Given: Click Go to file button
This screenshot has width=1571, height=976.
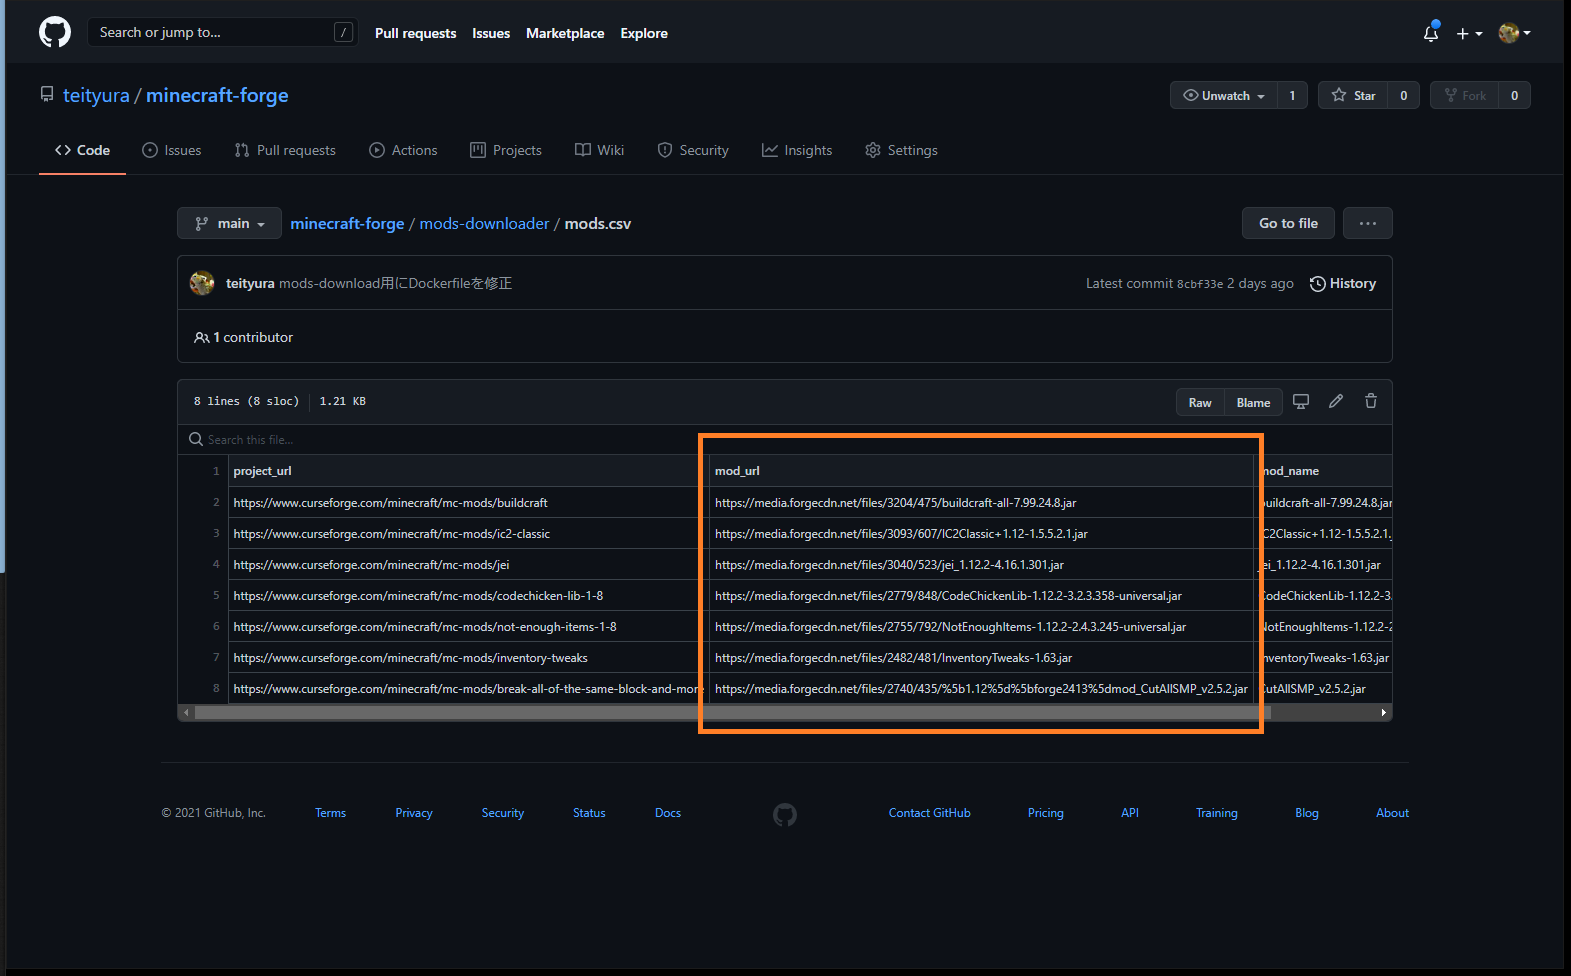Looking at the screenshot, I should point(1288,223).
